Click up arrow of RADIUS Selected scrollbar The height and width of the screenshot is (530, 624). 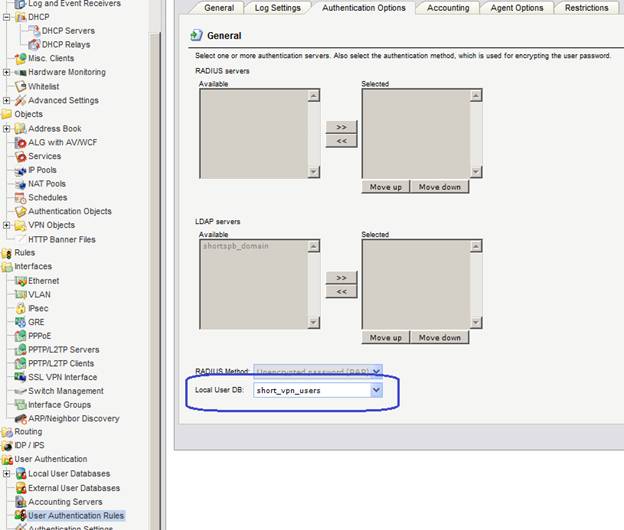pos(476,96)
